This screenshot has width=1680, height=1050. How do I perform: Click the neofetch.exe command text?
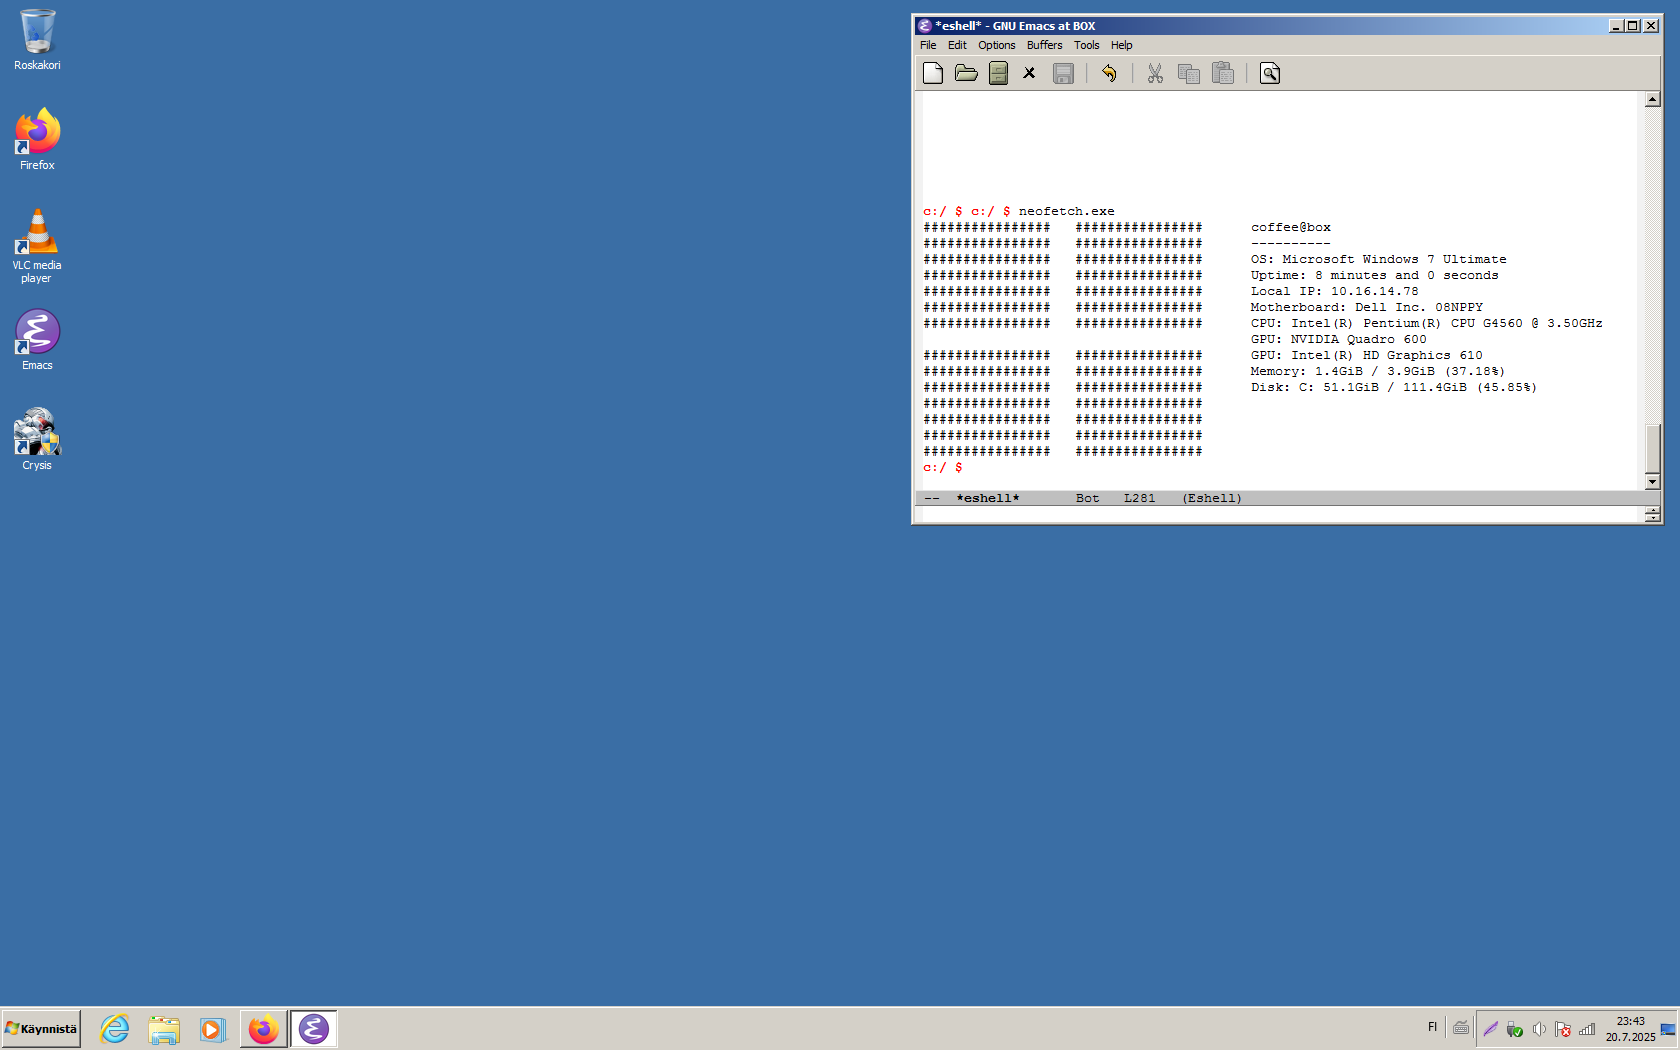point(1066,211)
